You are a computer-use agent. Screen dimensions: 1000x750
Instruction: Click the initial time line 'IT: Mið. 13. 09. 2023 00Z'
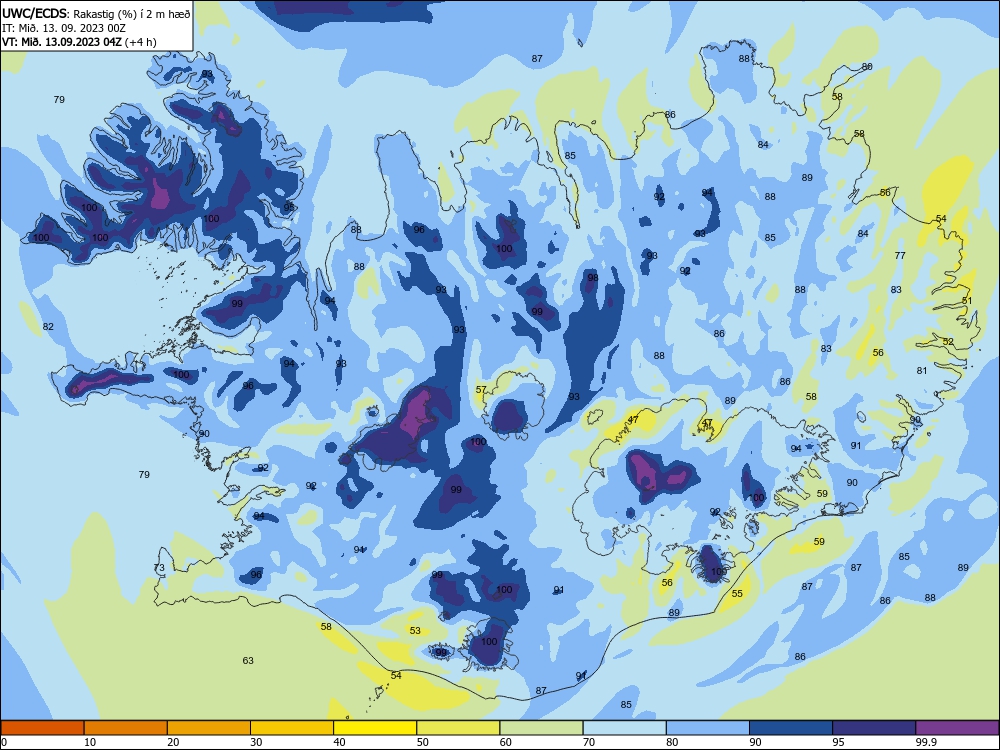point(64,28)
